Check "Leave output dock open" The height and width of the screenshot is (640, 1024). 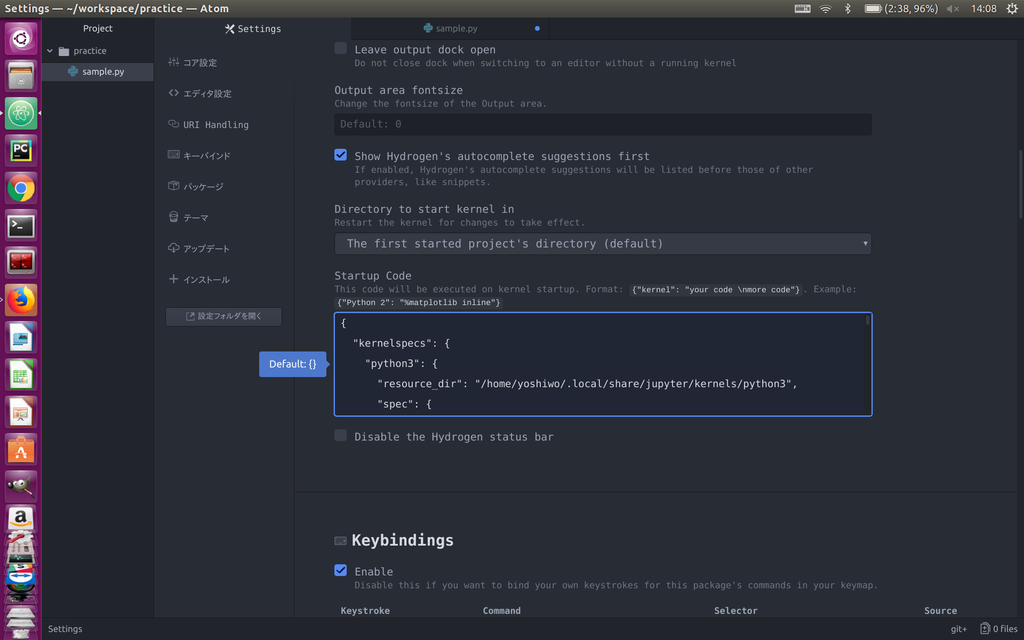tap(340, 47)
